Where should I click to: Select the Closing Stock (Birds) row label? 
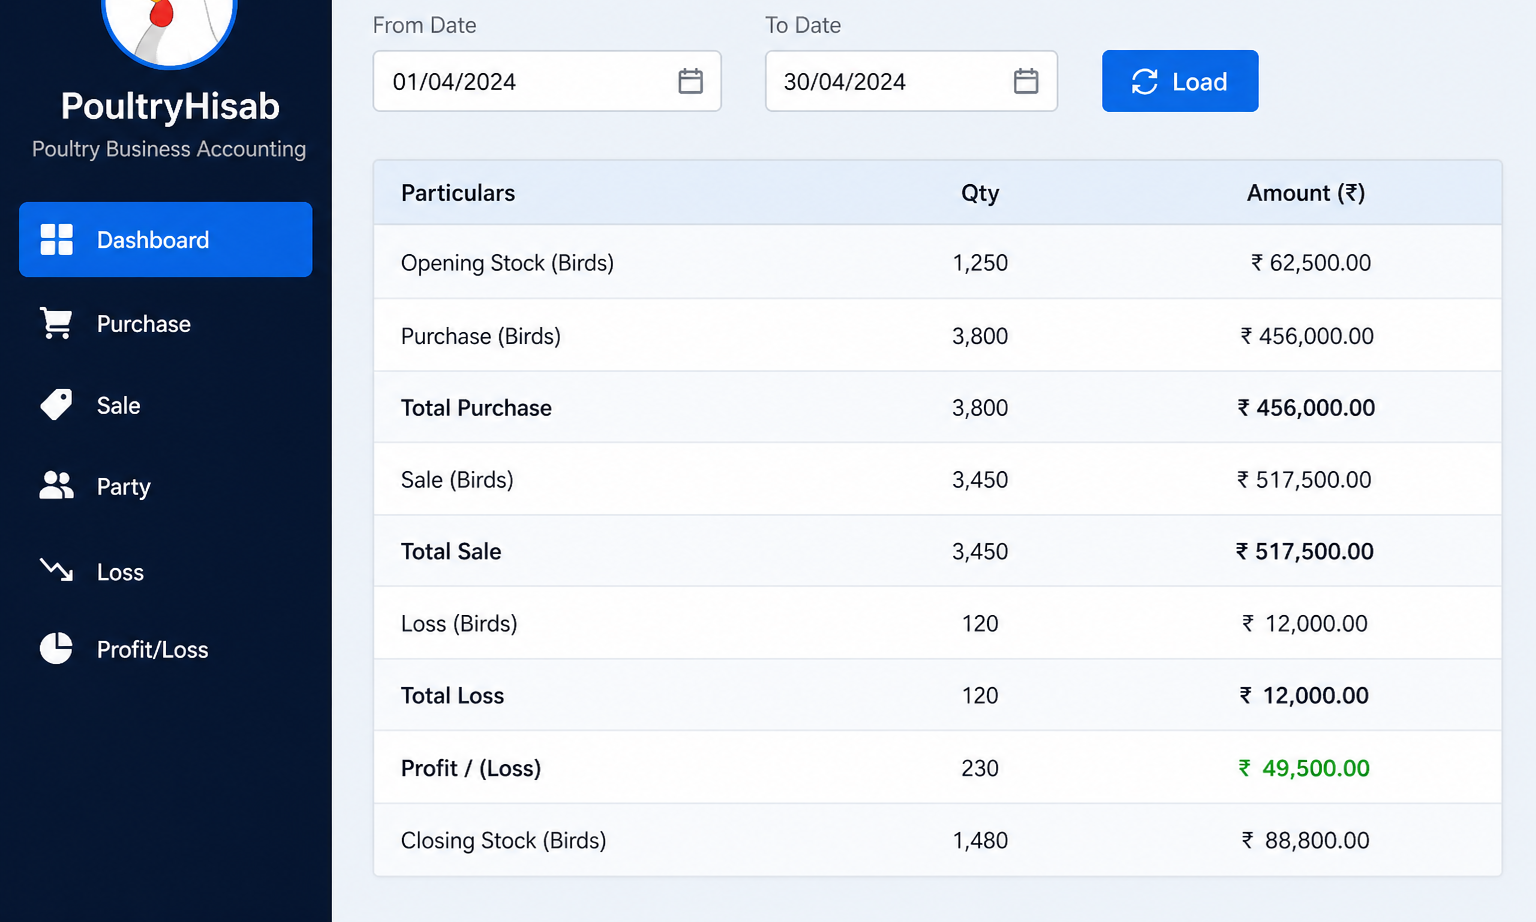point(503,840)
